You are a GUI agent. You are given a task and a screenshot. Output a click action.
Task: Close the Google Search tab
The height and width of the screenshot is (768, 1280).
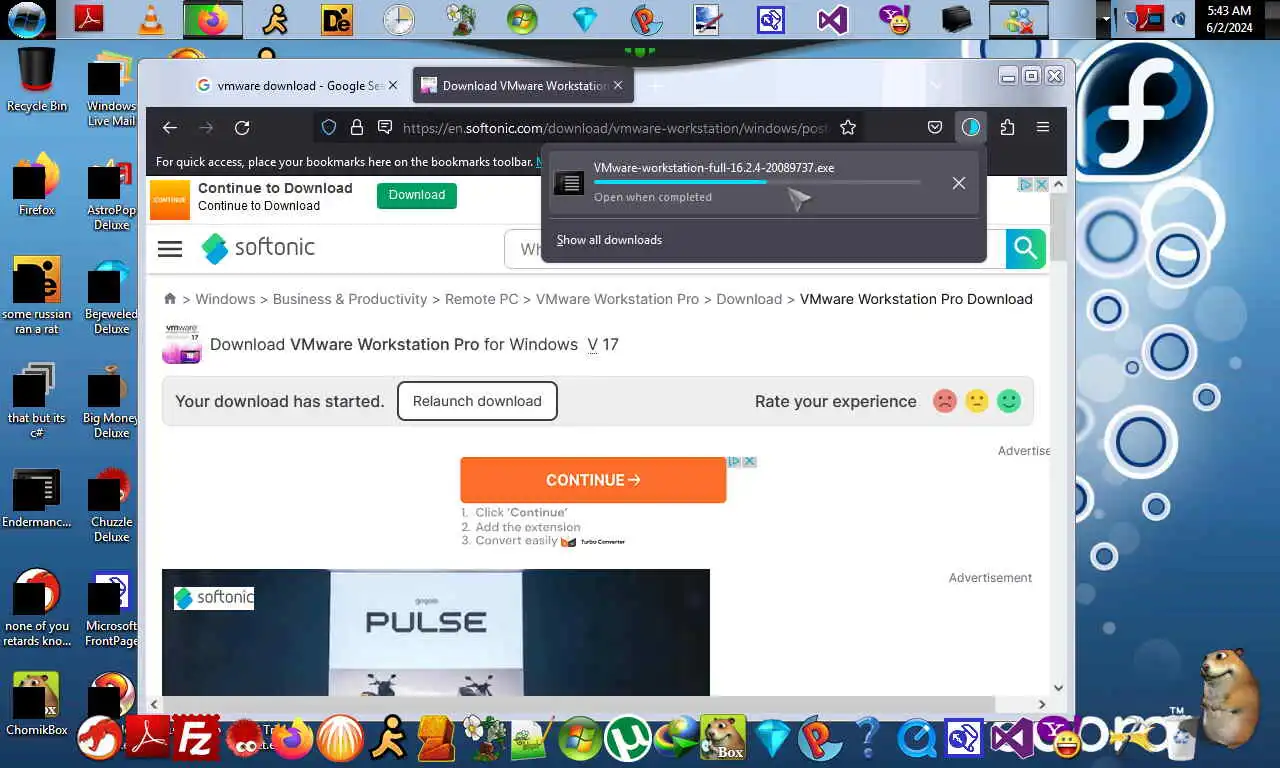point(393,86)
